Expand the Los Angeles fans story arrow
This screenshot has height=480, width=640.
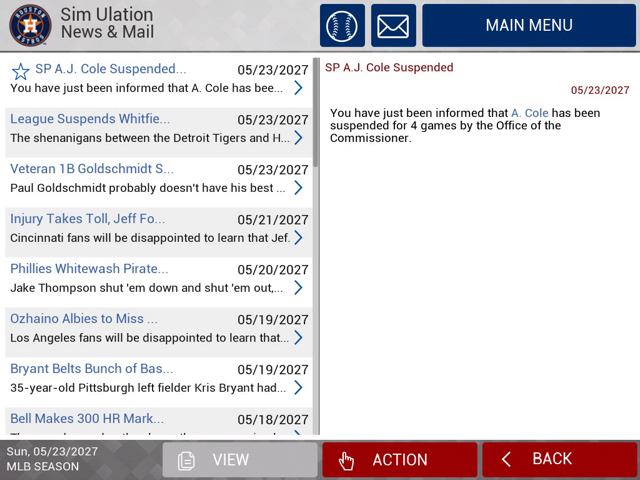click(x=298, y=338)
